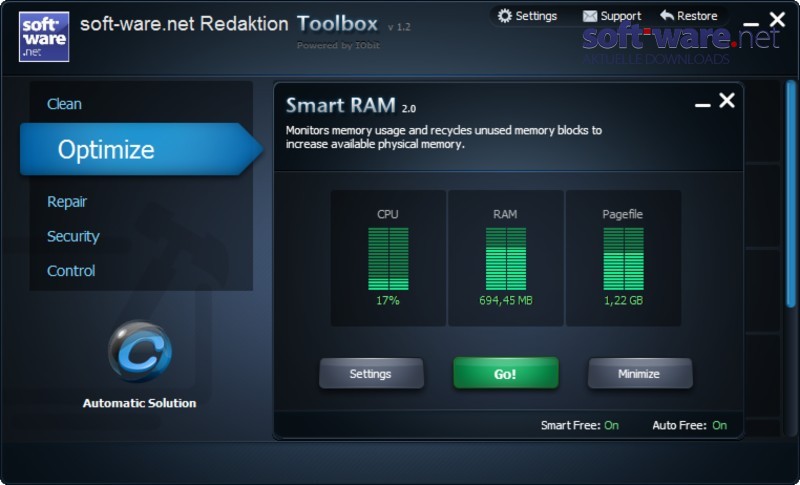Minimize the Smart RAM panel
The height and width of the screenshot is (485, 800).
coord(703,105)
